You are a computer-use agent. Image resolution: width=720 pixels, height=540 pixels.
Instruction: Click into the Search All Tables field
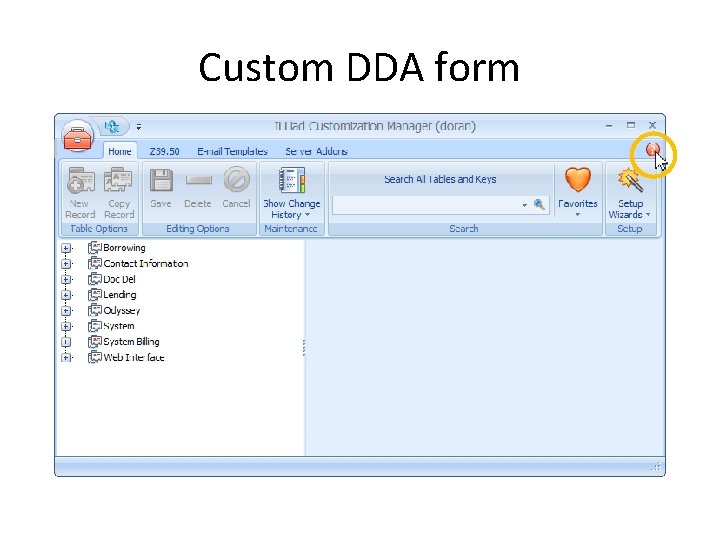point(427,205)
